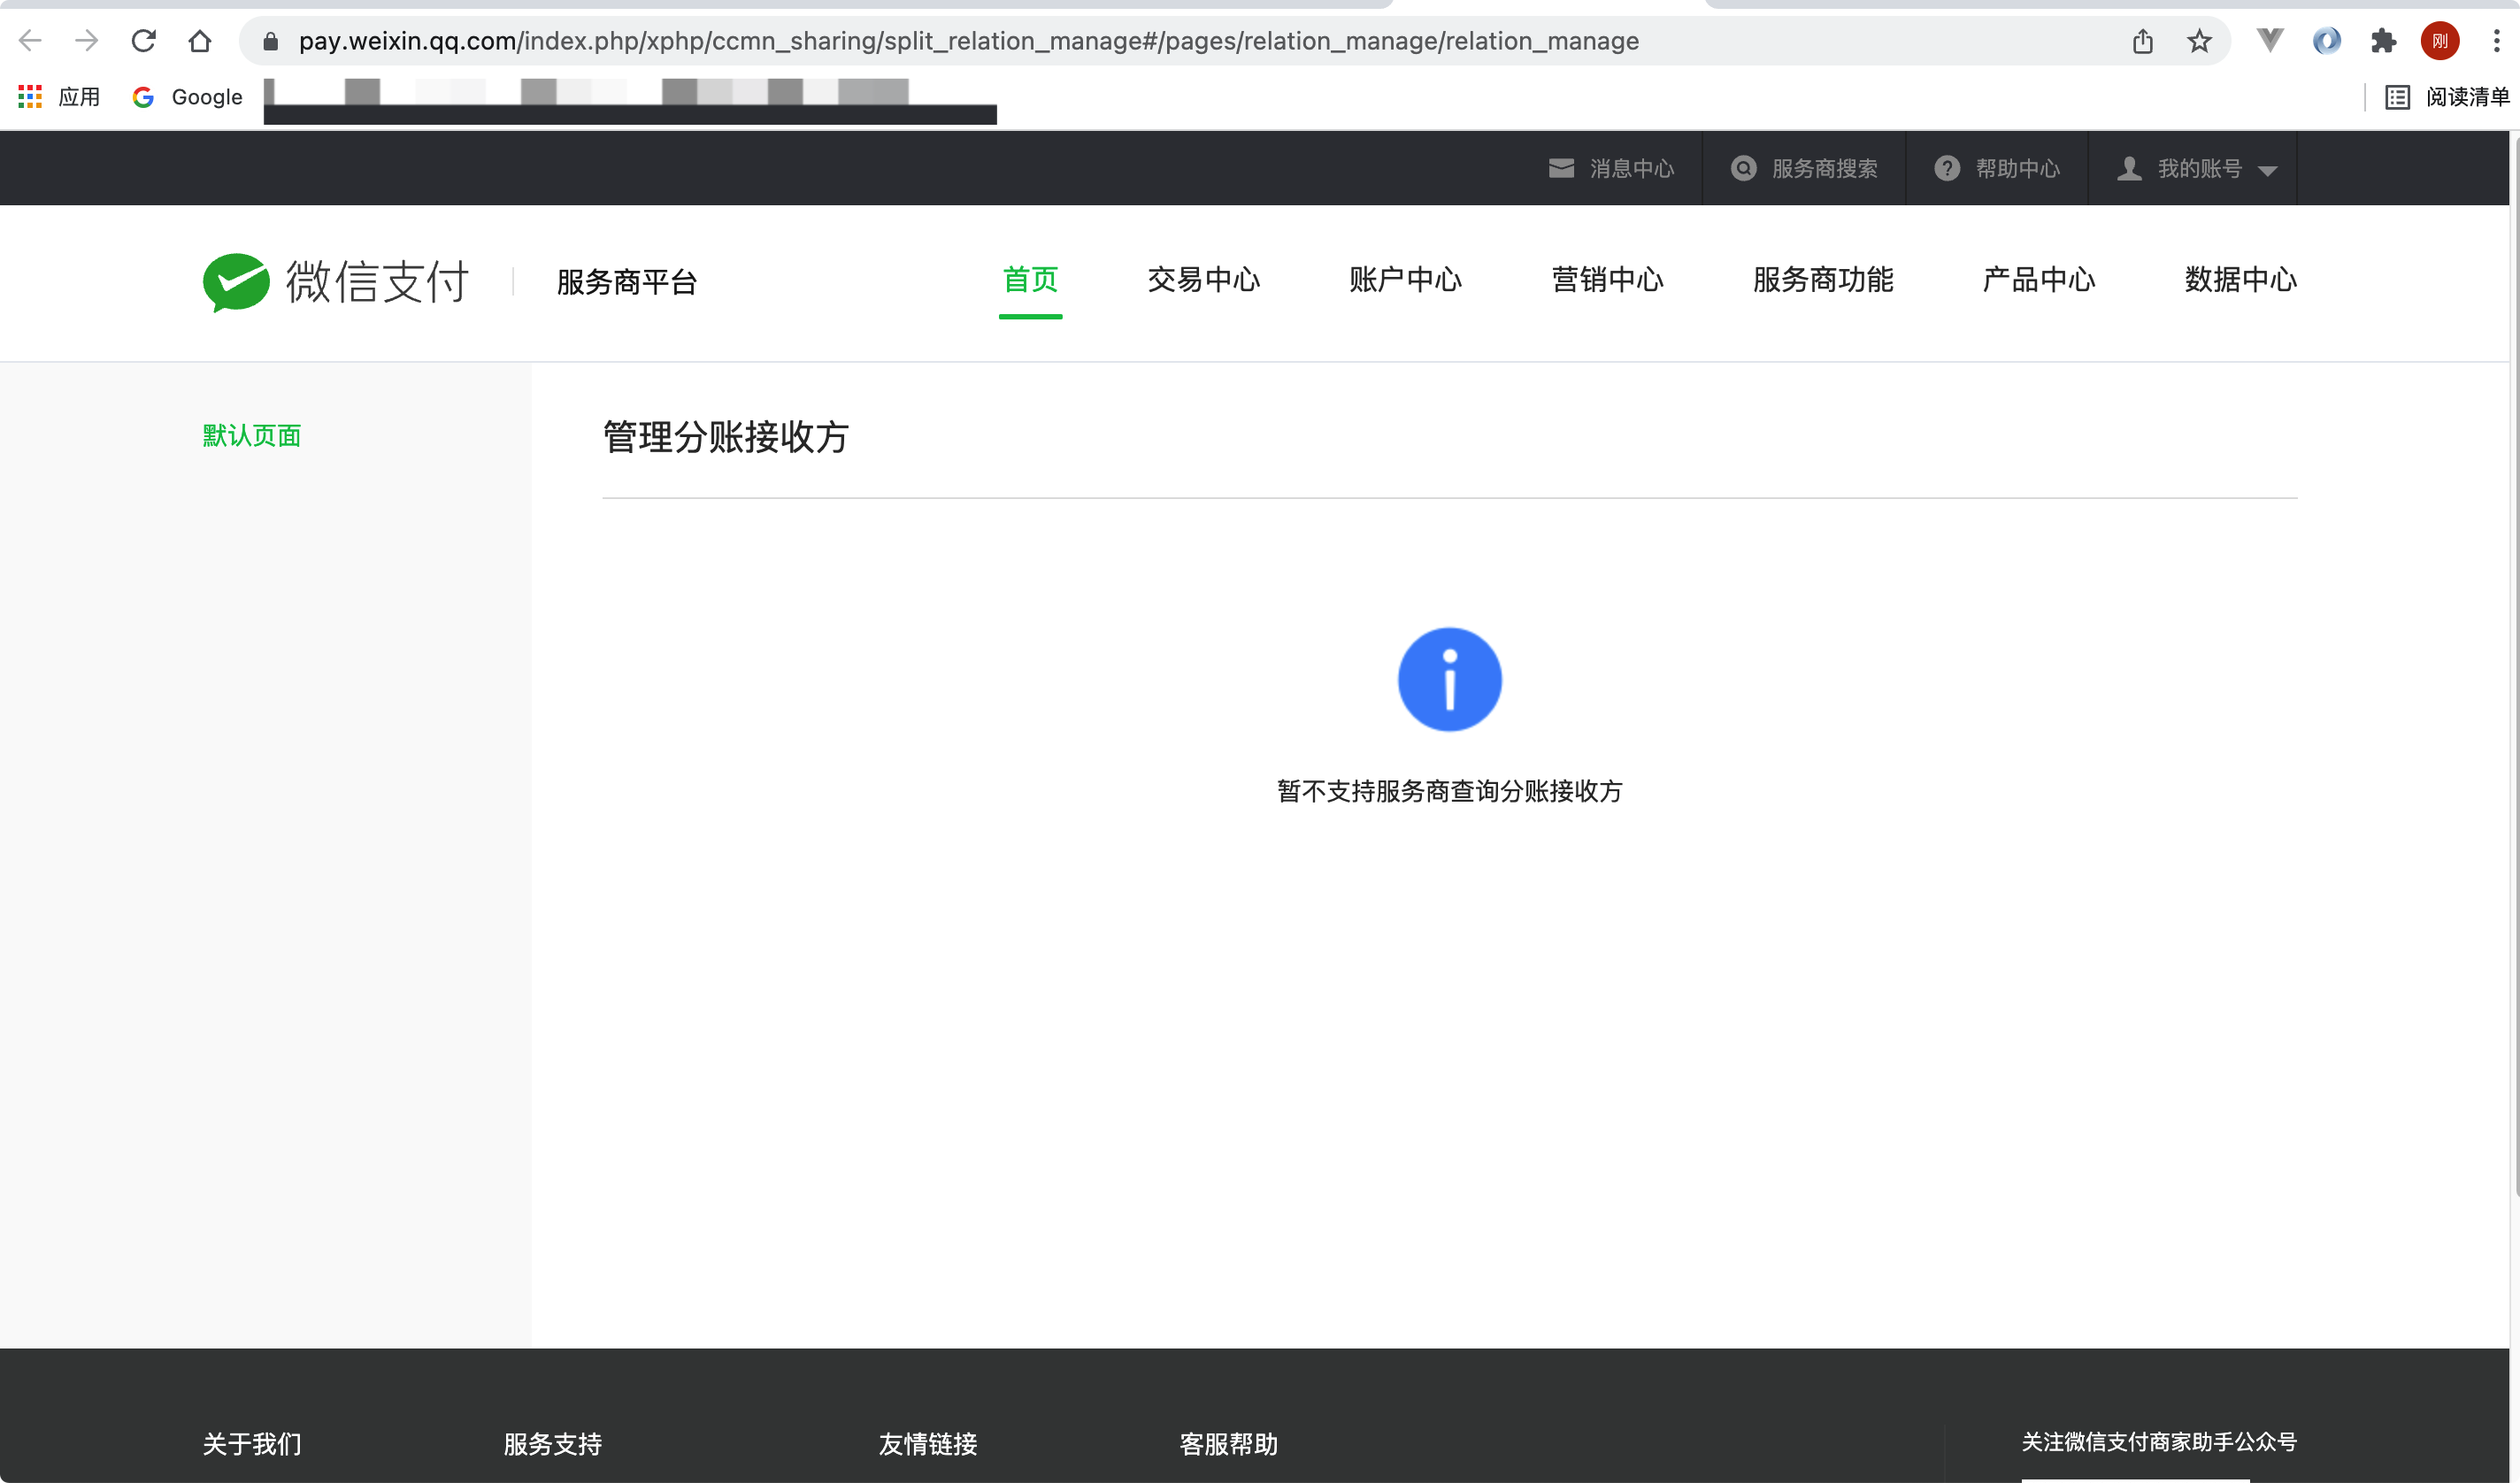2520x1483 pixels.
Task: Click the browser reload icon
Action: (x=143, y=41)
